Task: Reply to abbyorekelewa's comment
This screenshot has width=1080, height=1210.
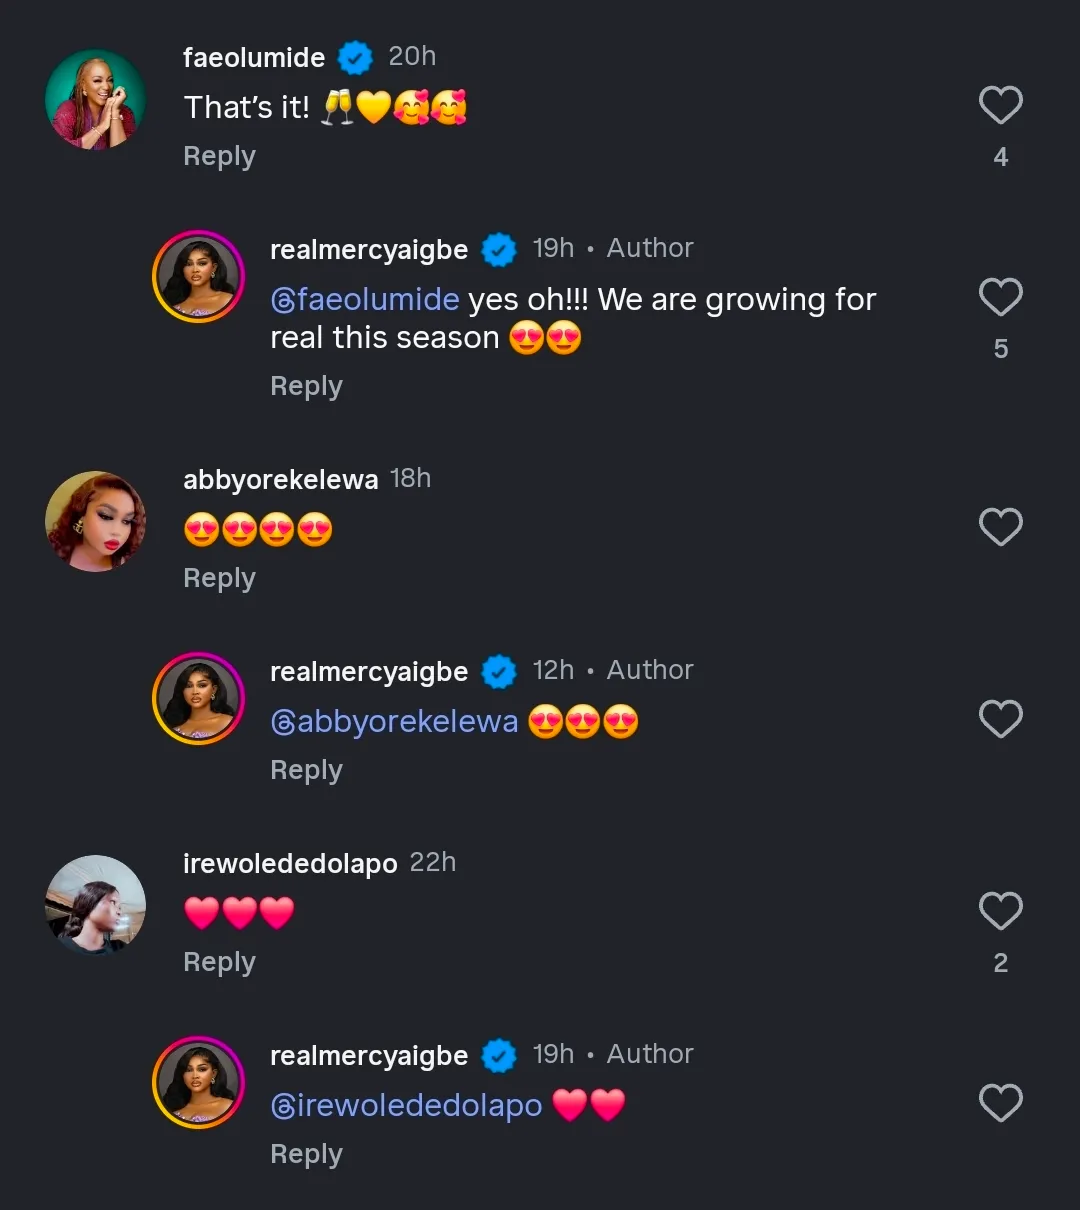Action: (219, 578)
